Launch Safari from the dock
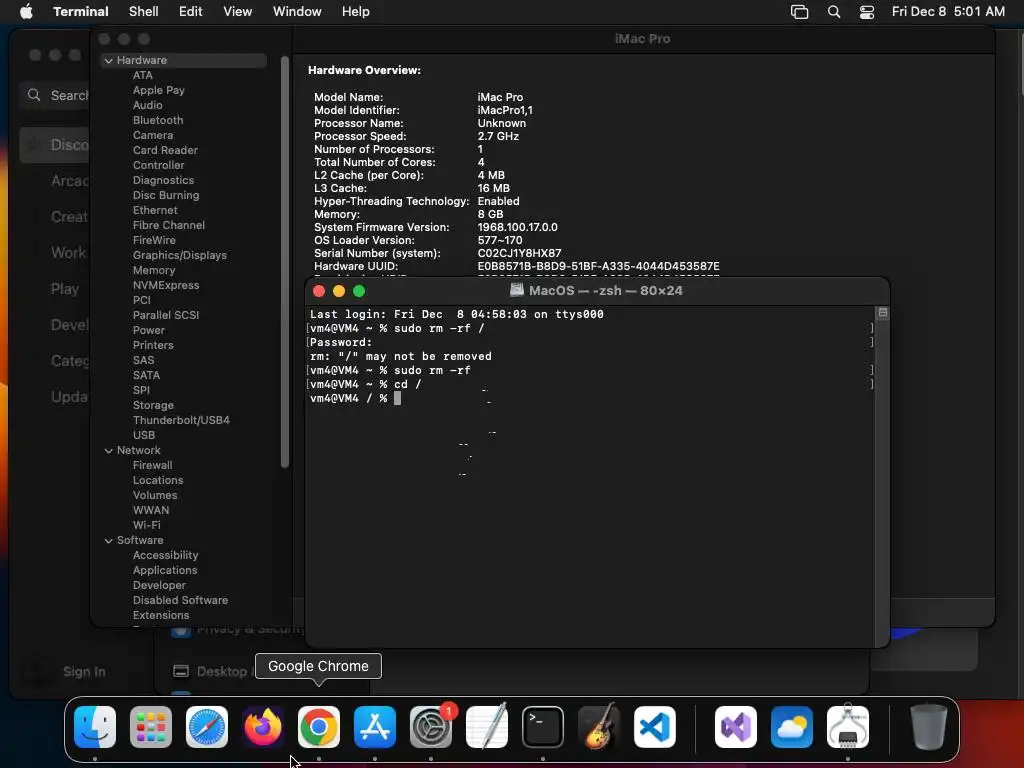The image size is (1024, 768). [207, 727]
